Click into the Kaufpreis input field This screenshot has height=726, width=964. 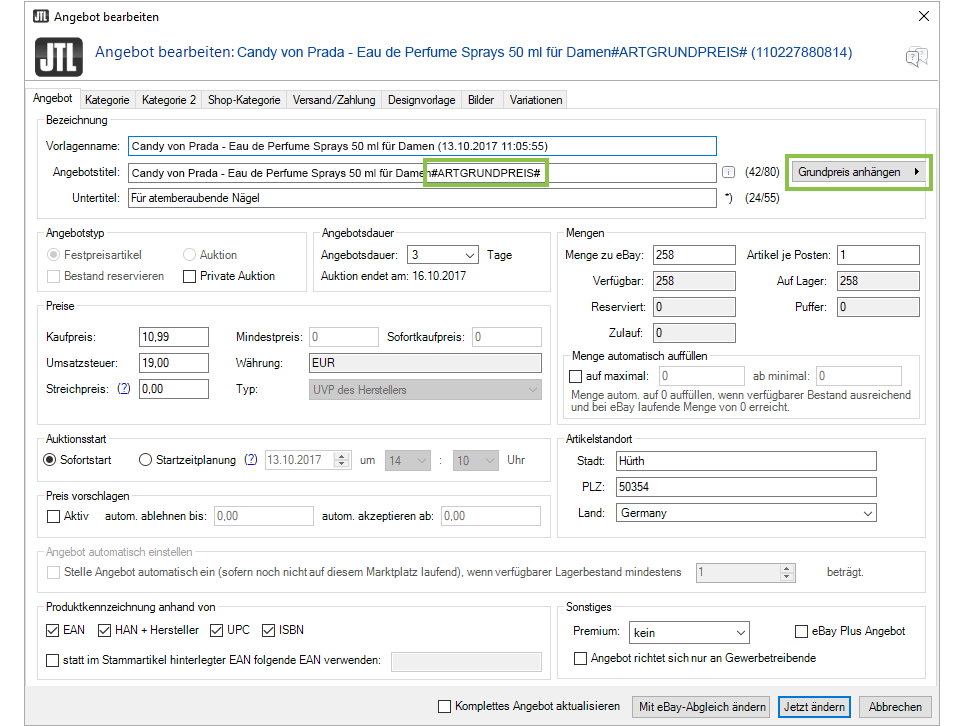pyautogui.click(x=174, y=337)
